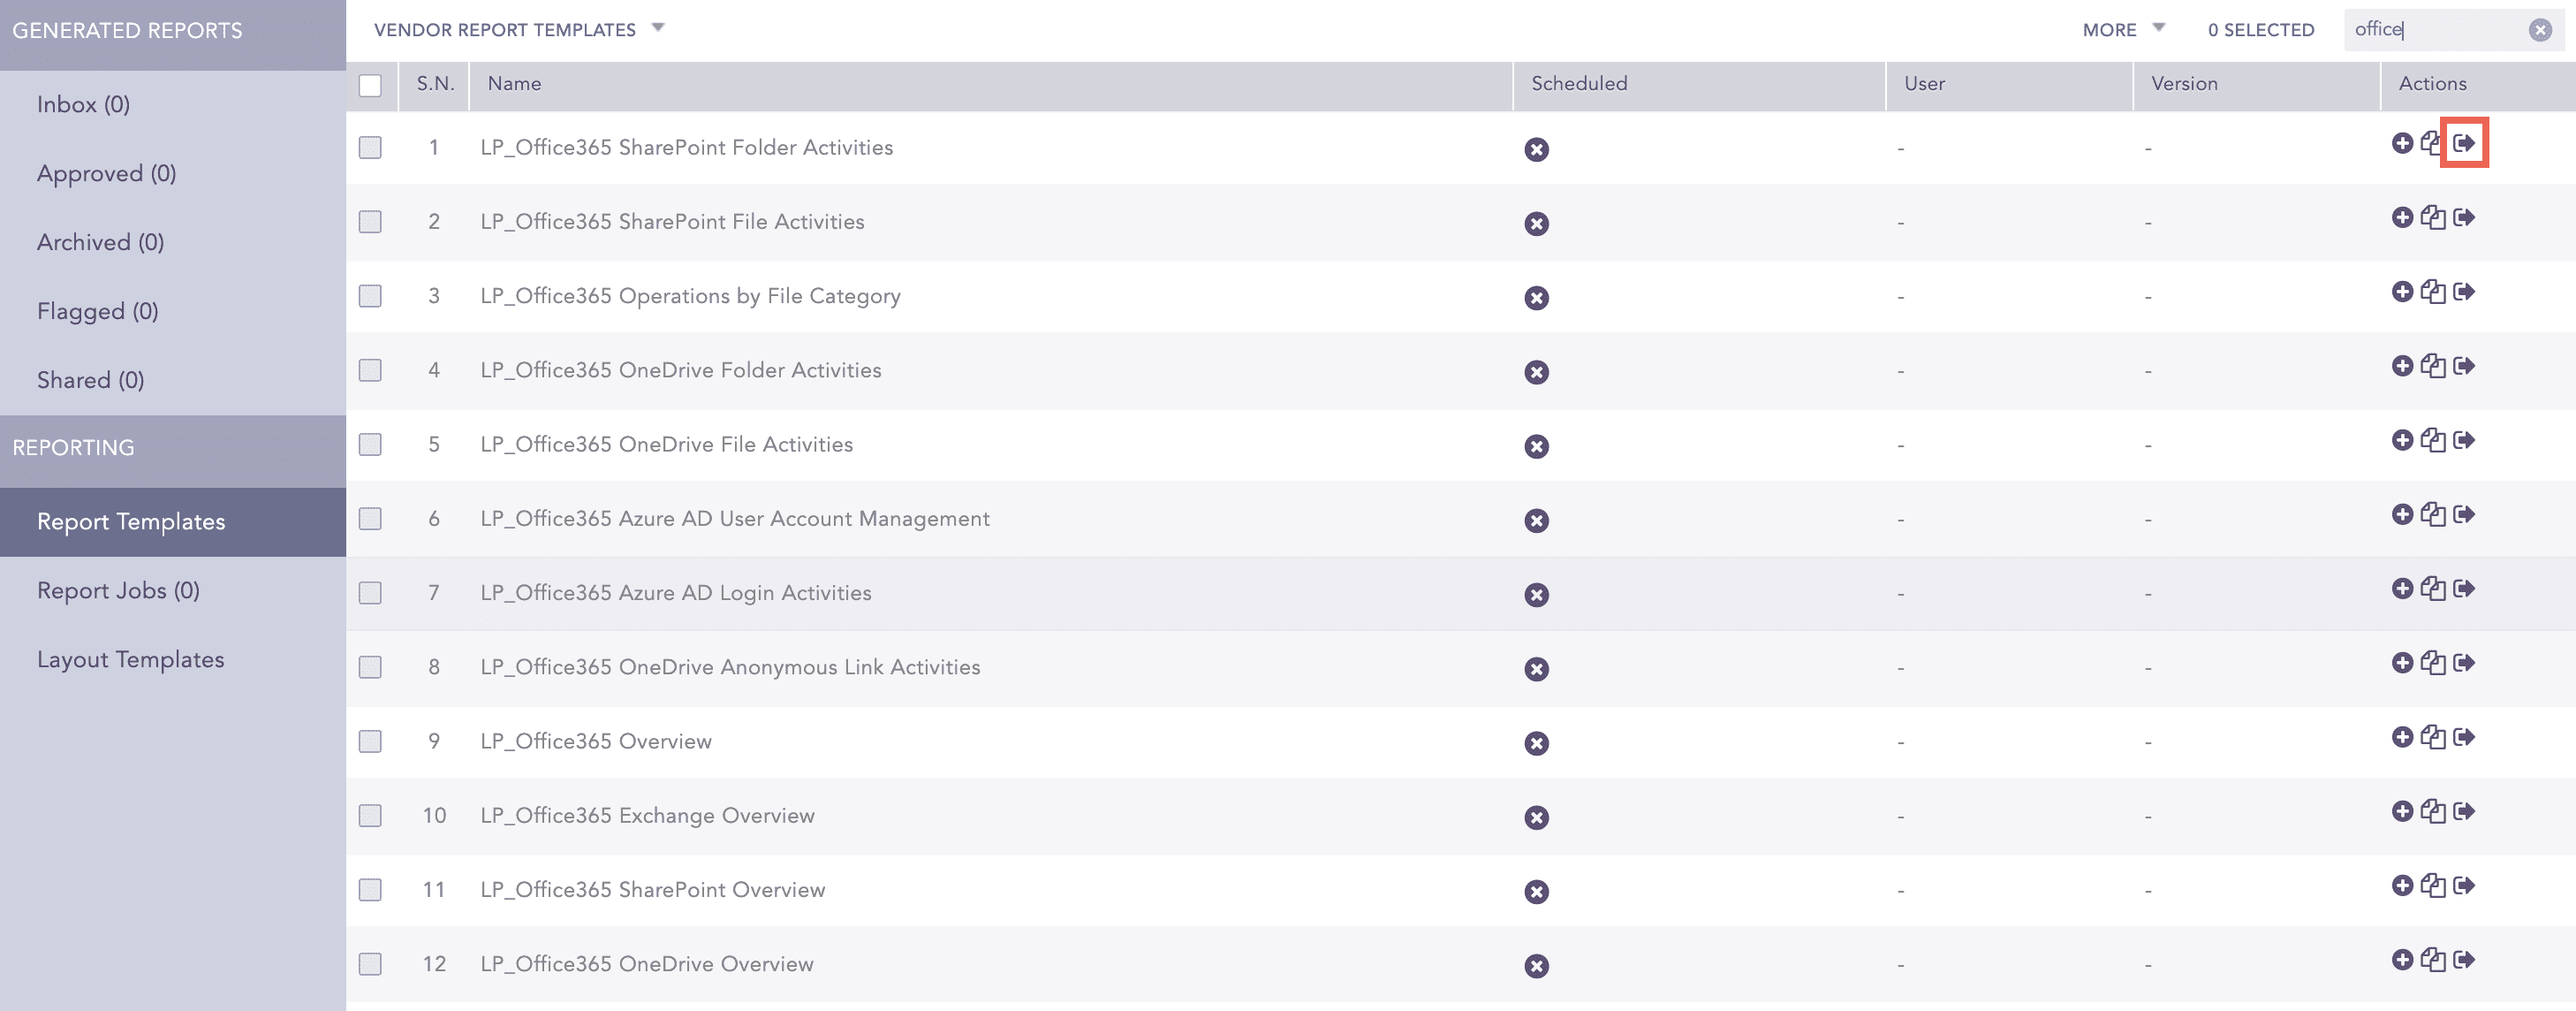Image resolution: width=2576 pixels, height=1011 pixels.
Task: Click the scheduled cross icon for LP_Office365 Azure AD Login Activities
Action: [1536, 594]
